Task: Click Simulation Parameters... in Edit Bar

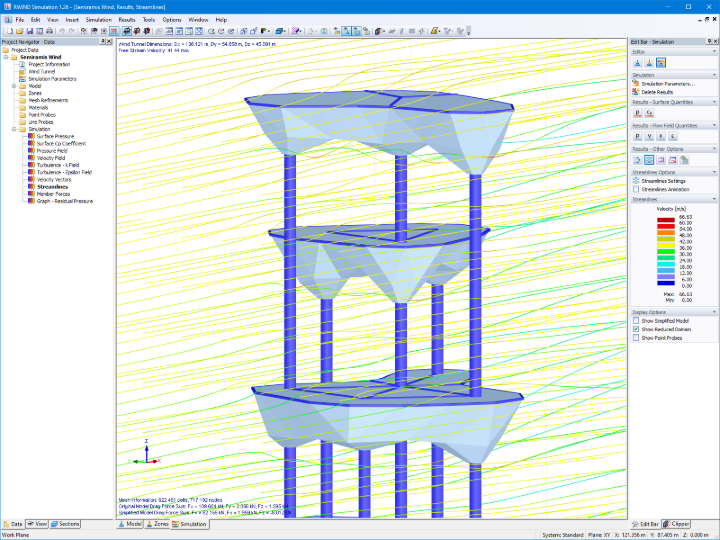Action: (668, 84)
